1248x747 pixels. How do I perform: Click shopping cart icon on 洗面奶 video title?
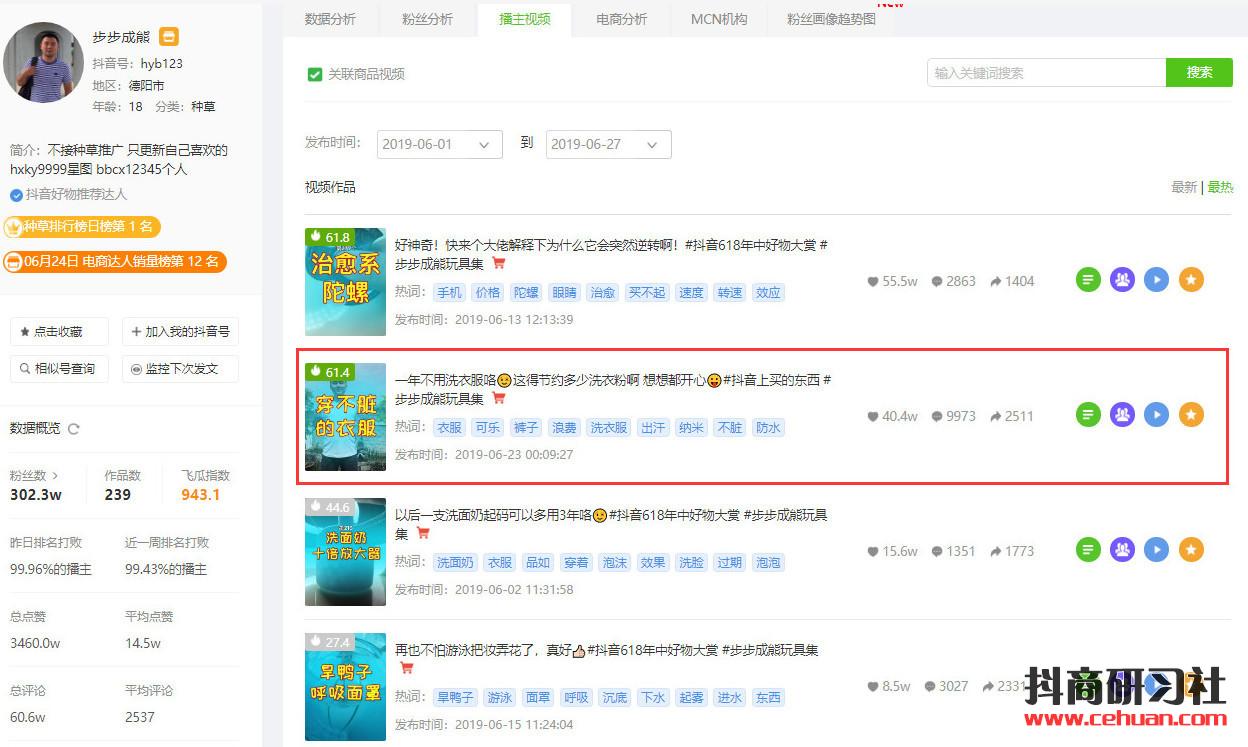(x=424, y=533)
